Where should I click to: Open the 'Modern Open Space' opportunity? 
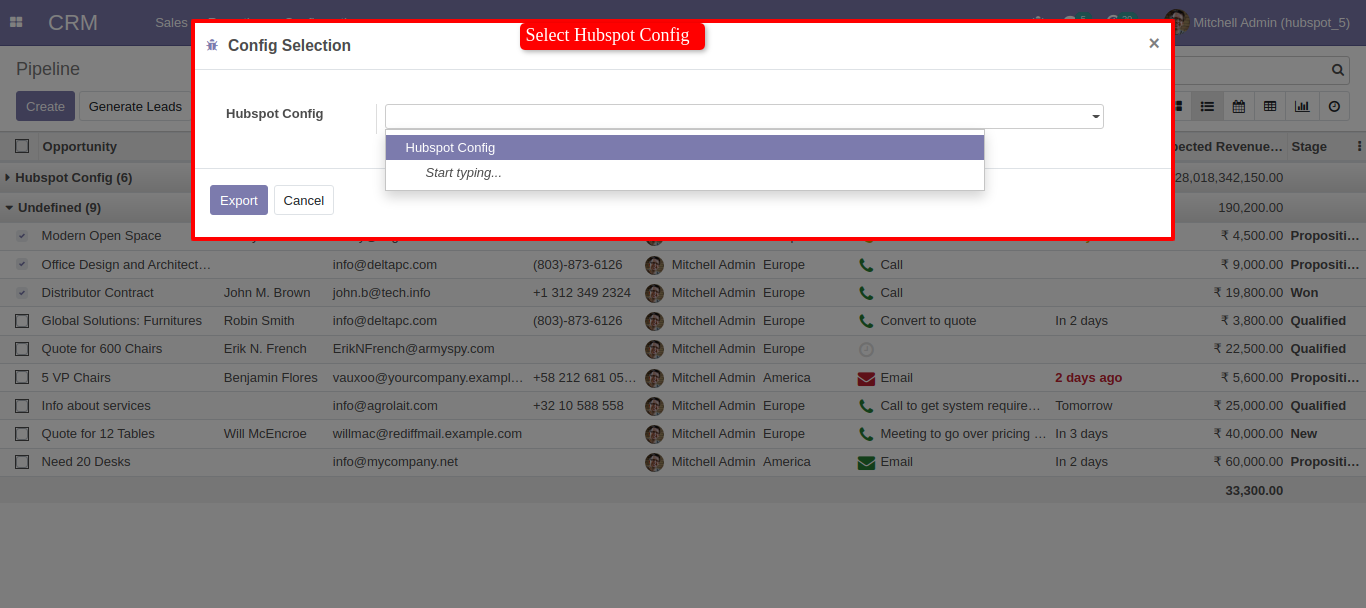click(101, 236)
